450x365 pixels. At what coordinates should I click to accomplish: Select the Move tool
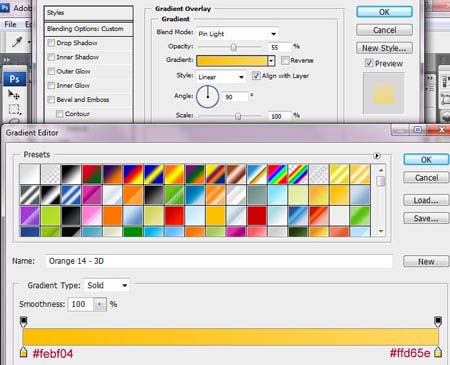(x=14, y=95)
